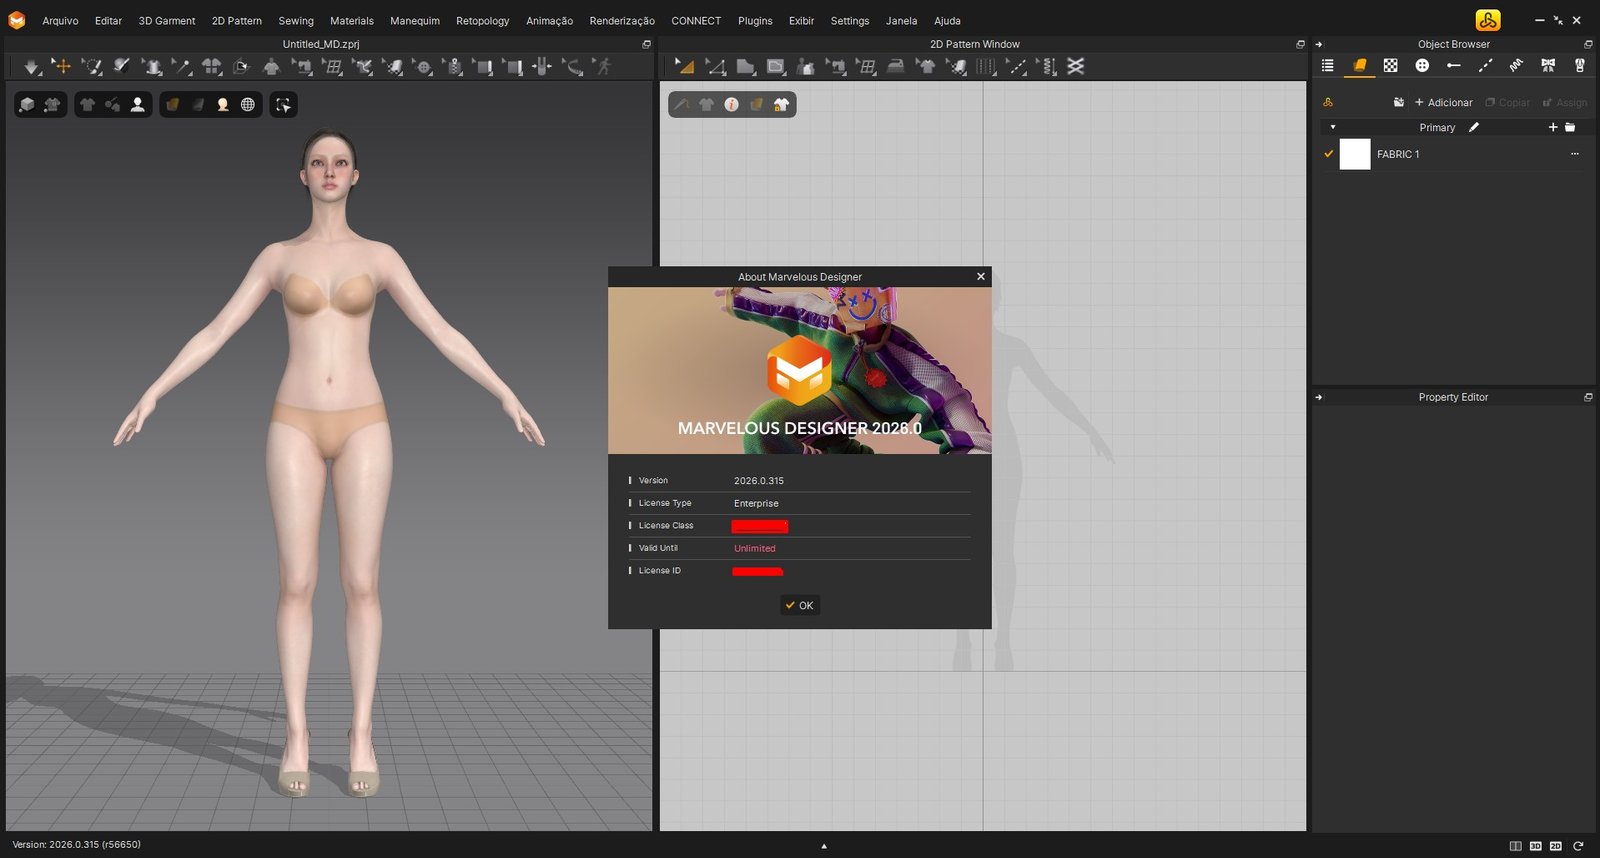The height and width of the screenshot is (858, 1600).
Task: Open the Zipper puller tab in Object Browser
Action: point(1580,65)
